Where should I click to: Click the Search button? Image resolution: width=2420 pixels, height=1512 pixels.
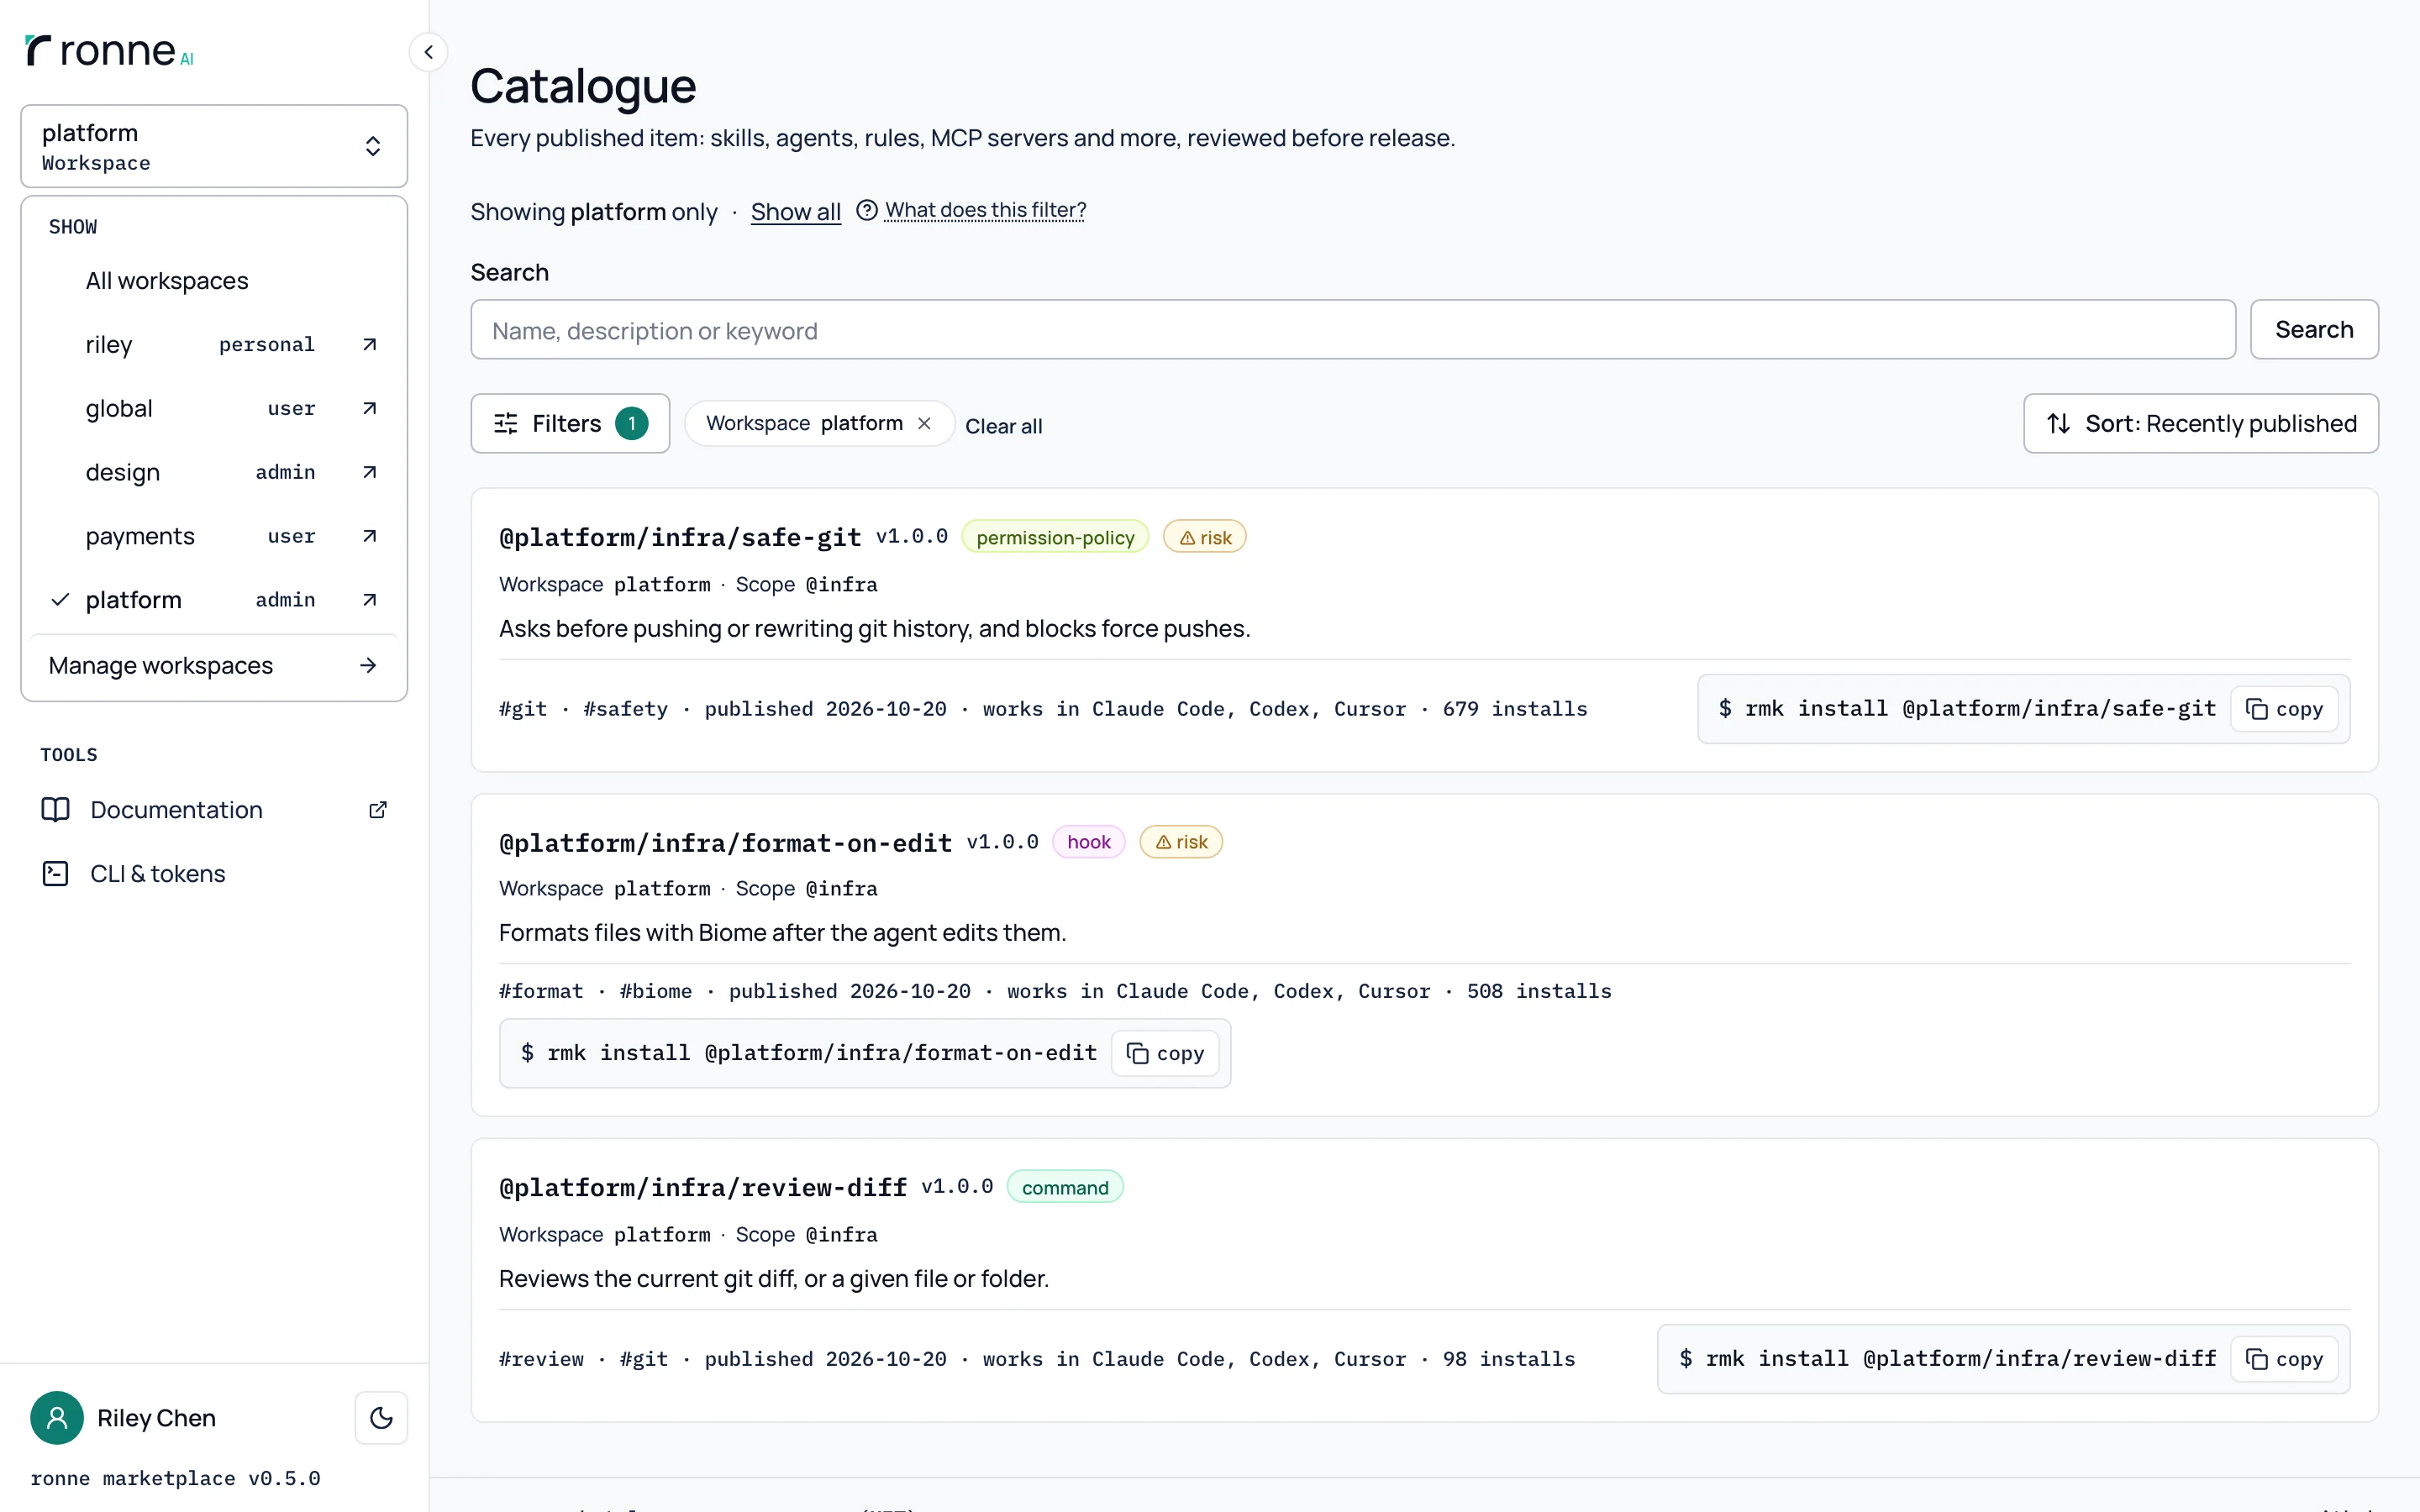pyautogui.click(x=2314, y=330)
